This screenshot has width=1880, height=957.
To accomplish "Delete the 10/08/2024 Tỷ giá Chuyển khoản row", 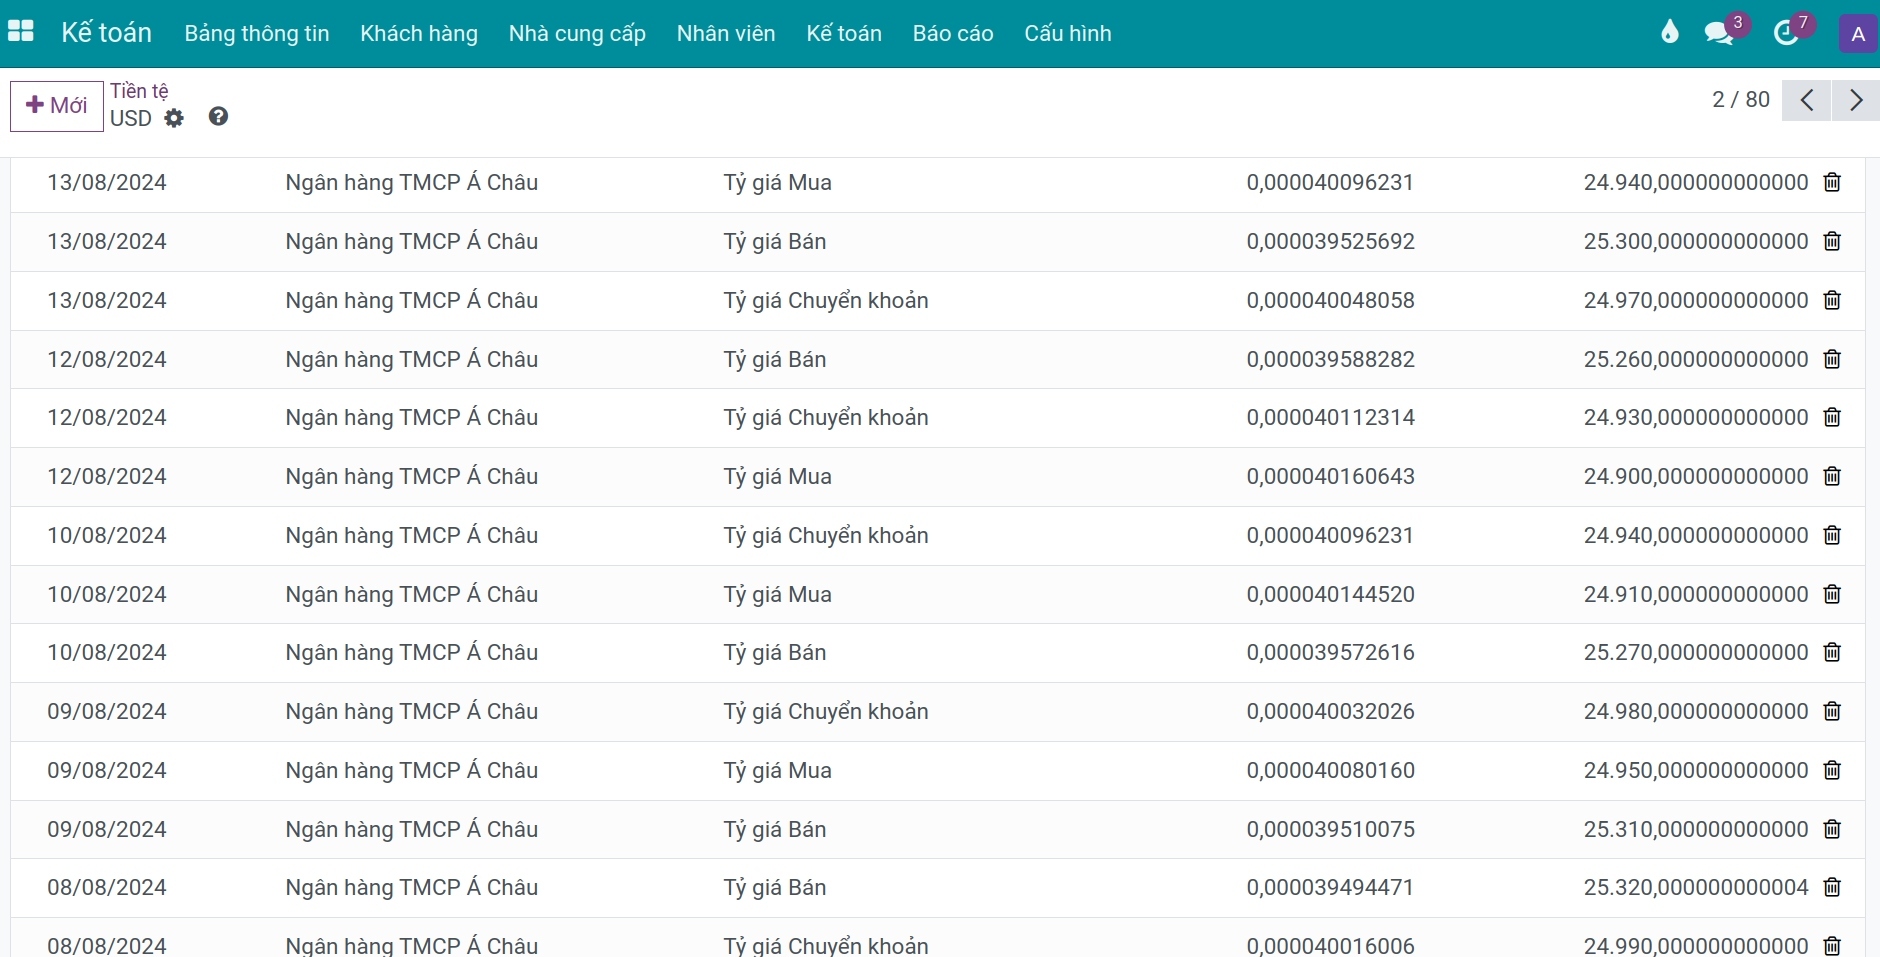I will pyautogui.click(x=1832, y=535).
